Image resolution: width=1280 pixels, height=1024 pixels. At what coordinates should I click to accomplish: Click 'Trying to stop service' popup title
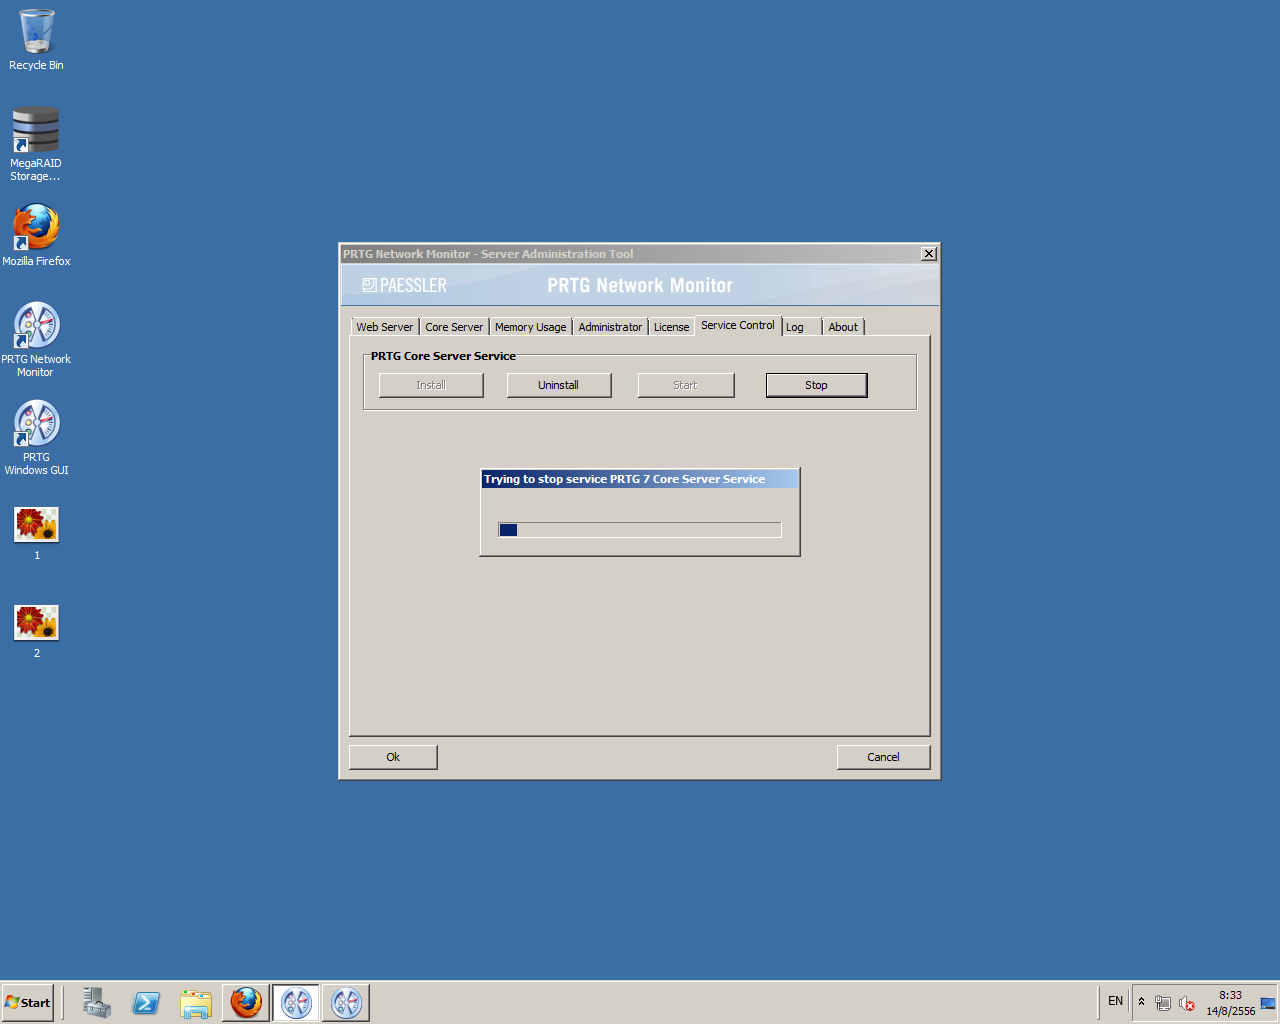tap(624, 479)
